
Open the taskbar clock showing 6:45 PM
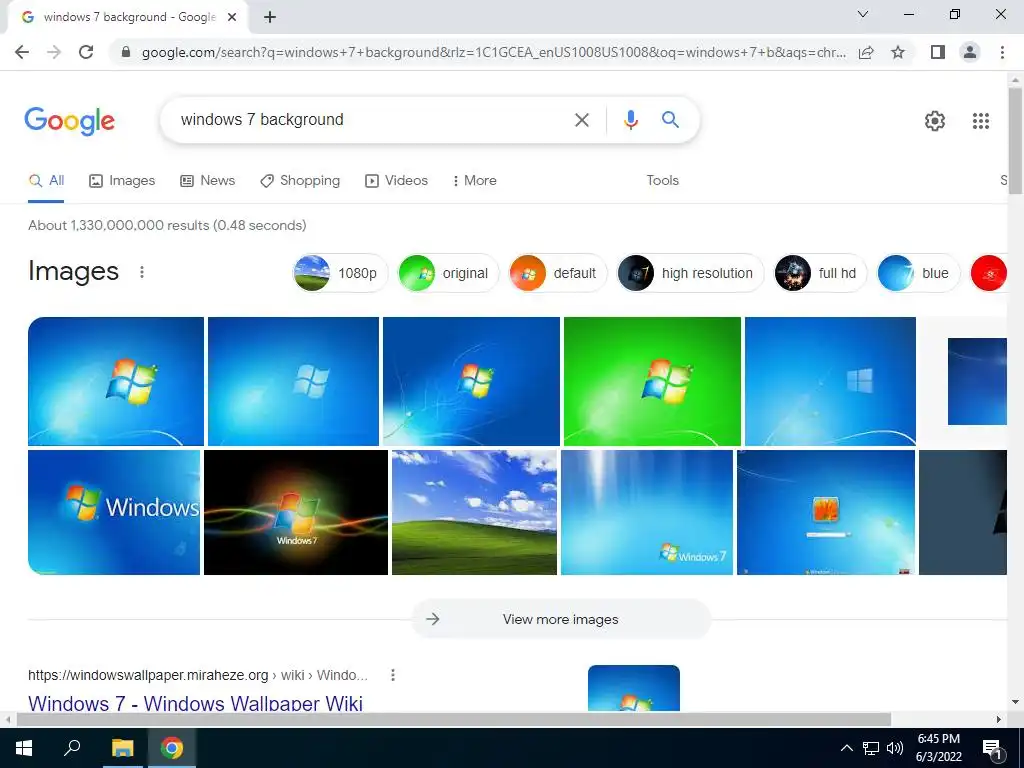pos(938,748)
